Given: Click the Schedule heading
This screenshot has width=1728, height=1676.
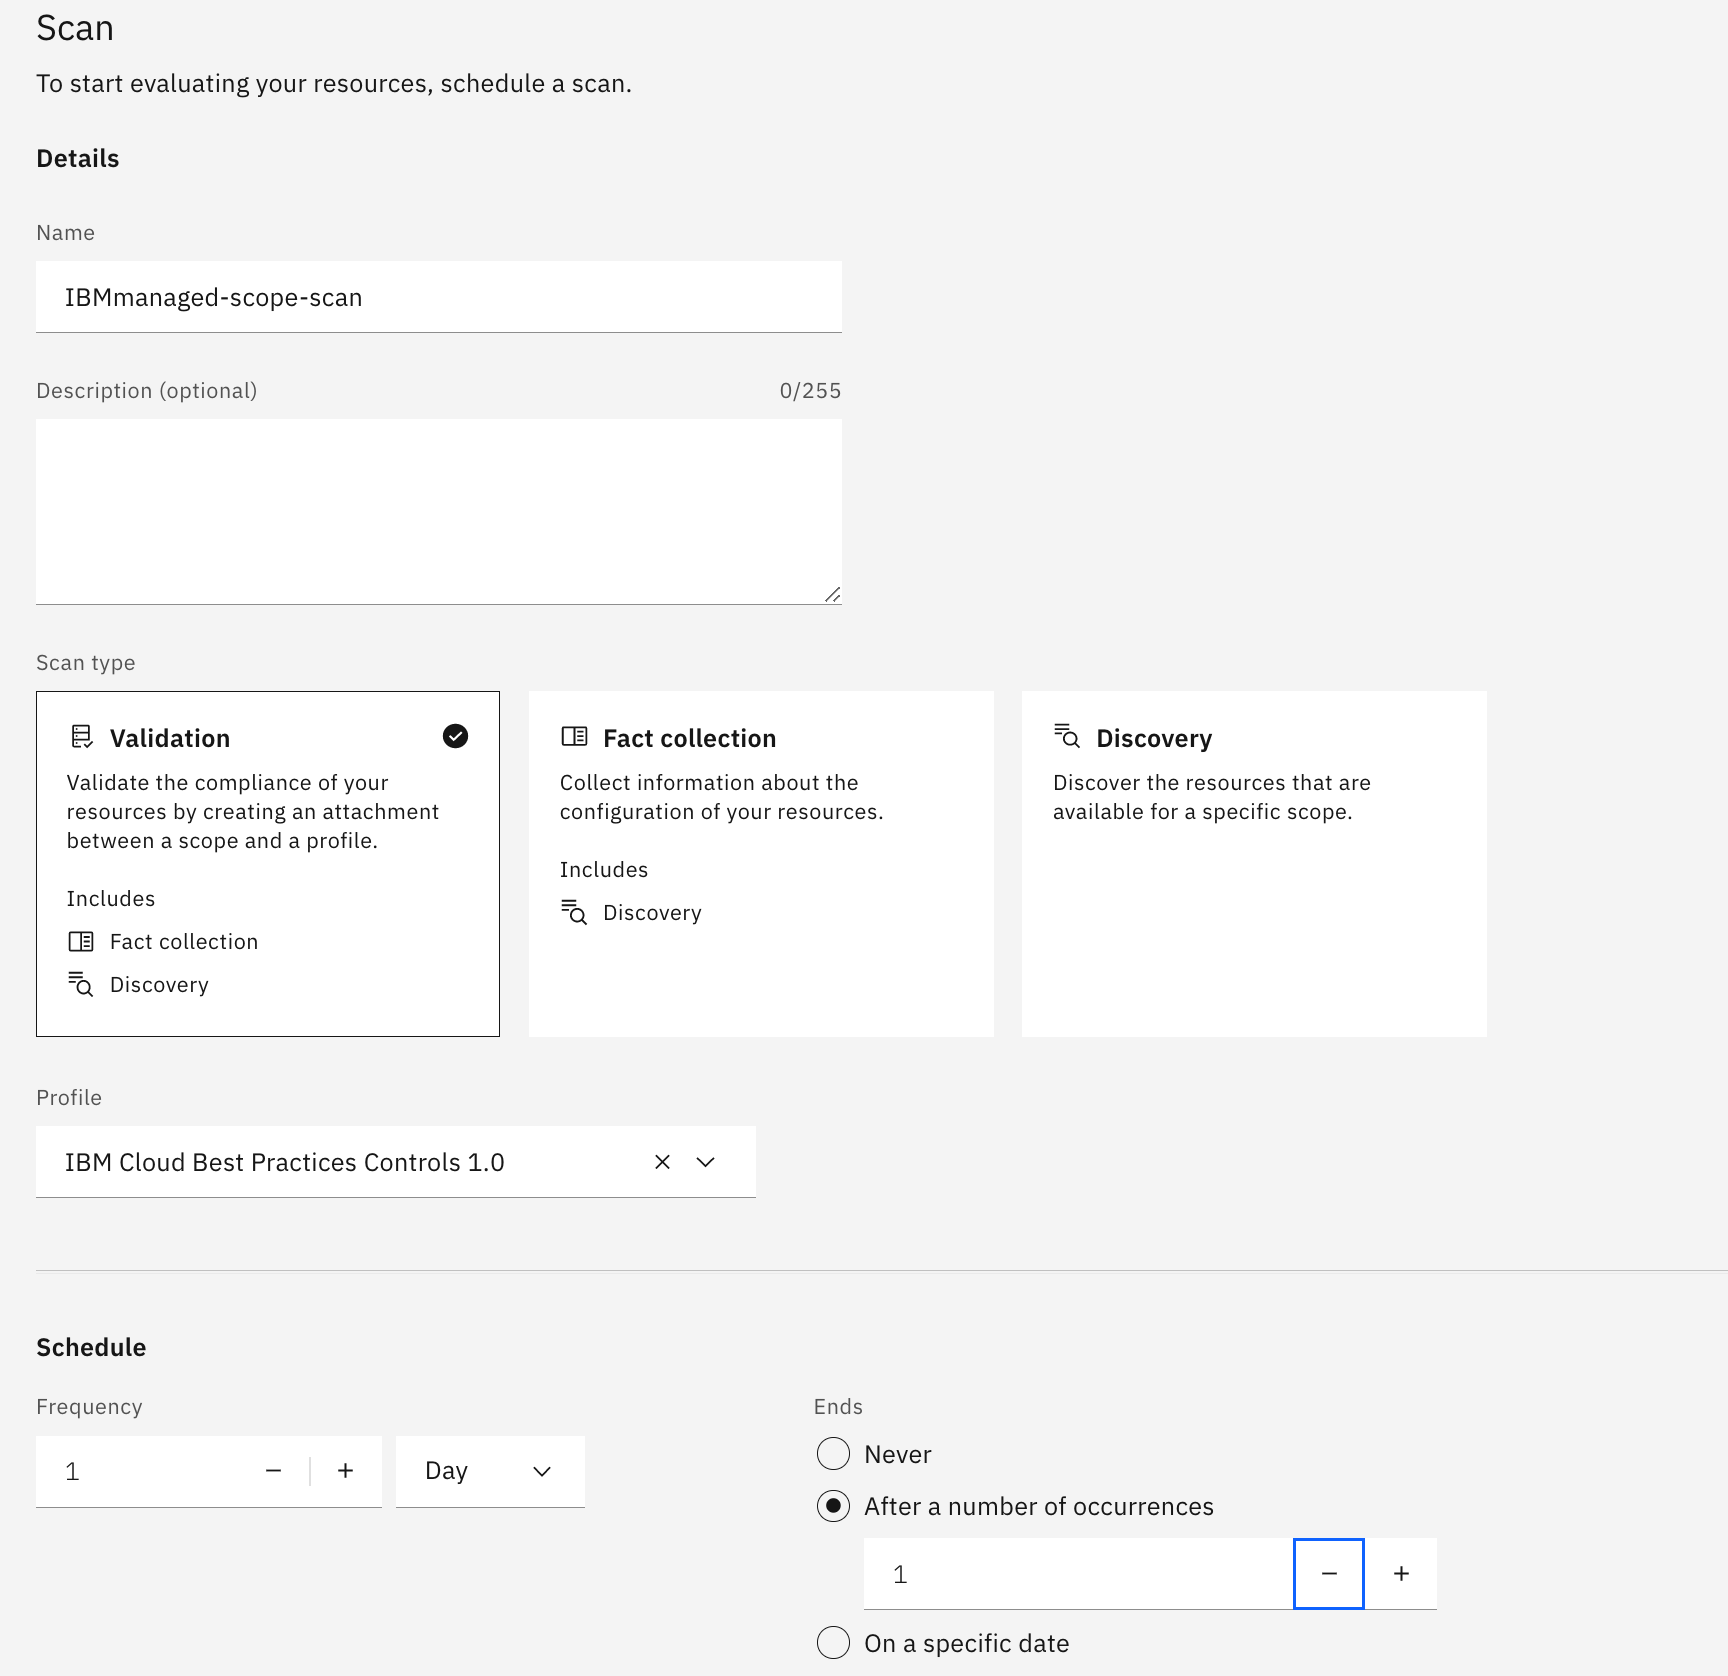Looking at the screenshot, I should point(91,1347).
